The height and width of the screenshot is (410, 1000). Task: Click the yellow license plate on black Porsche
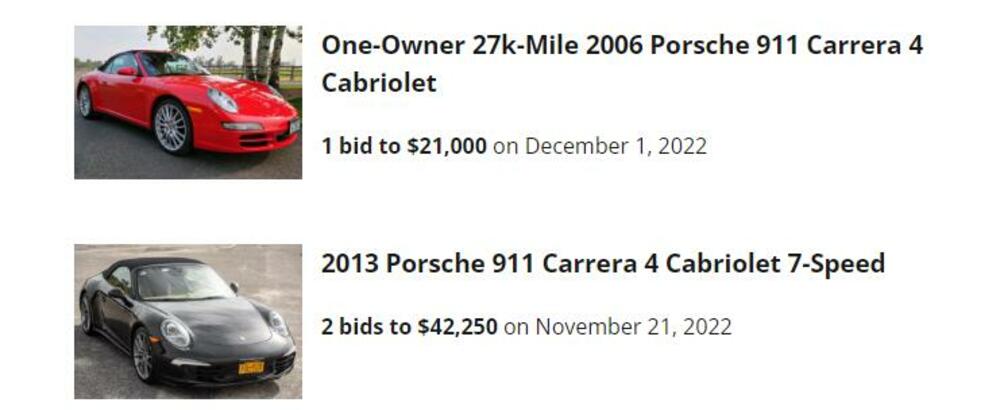250,367
